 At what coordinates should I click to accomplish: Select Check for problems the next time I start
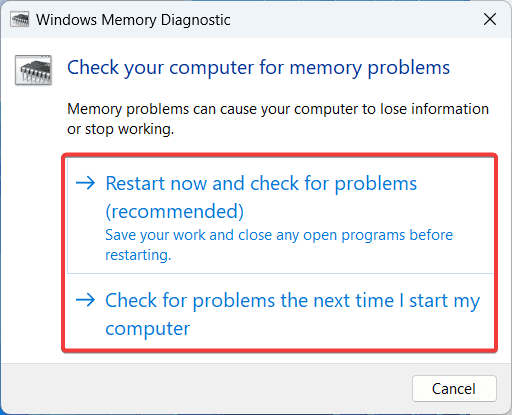pyautogui.click(x=280, y=312)
